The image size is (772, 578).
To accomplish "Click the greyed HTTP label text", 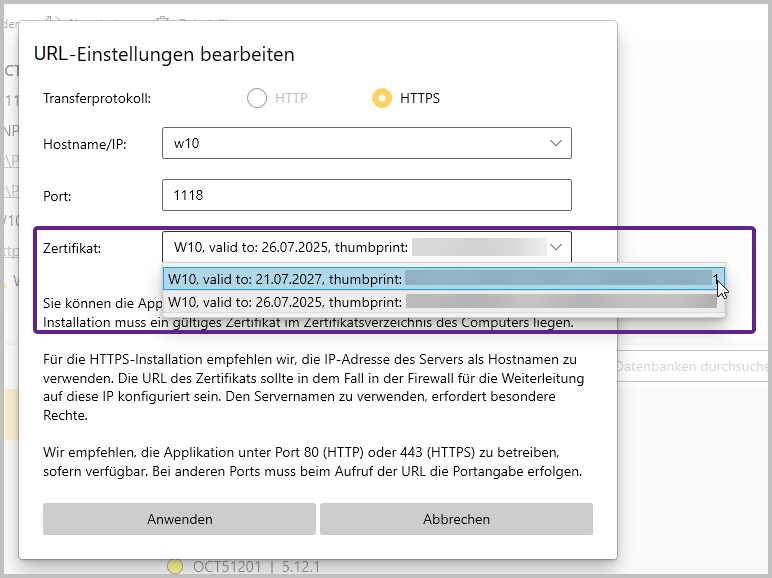I will click(x=291, y=98).
